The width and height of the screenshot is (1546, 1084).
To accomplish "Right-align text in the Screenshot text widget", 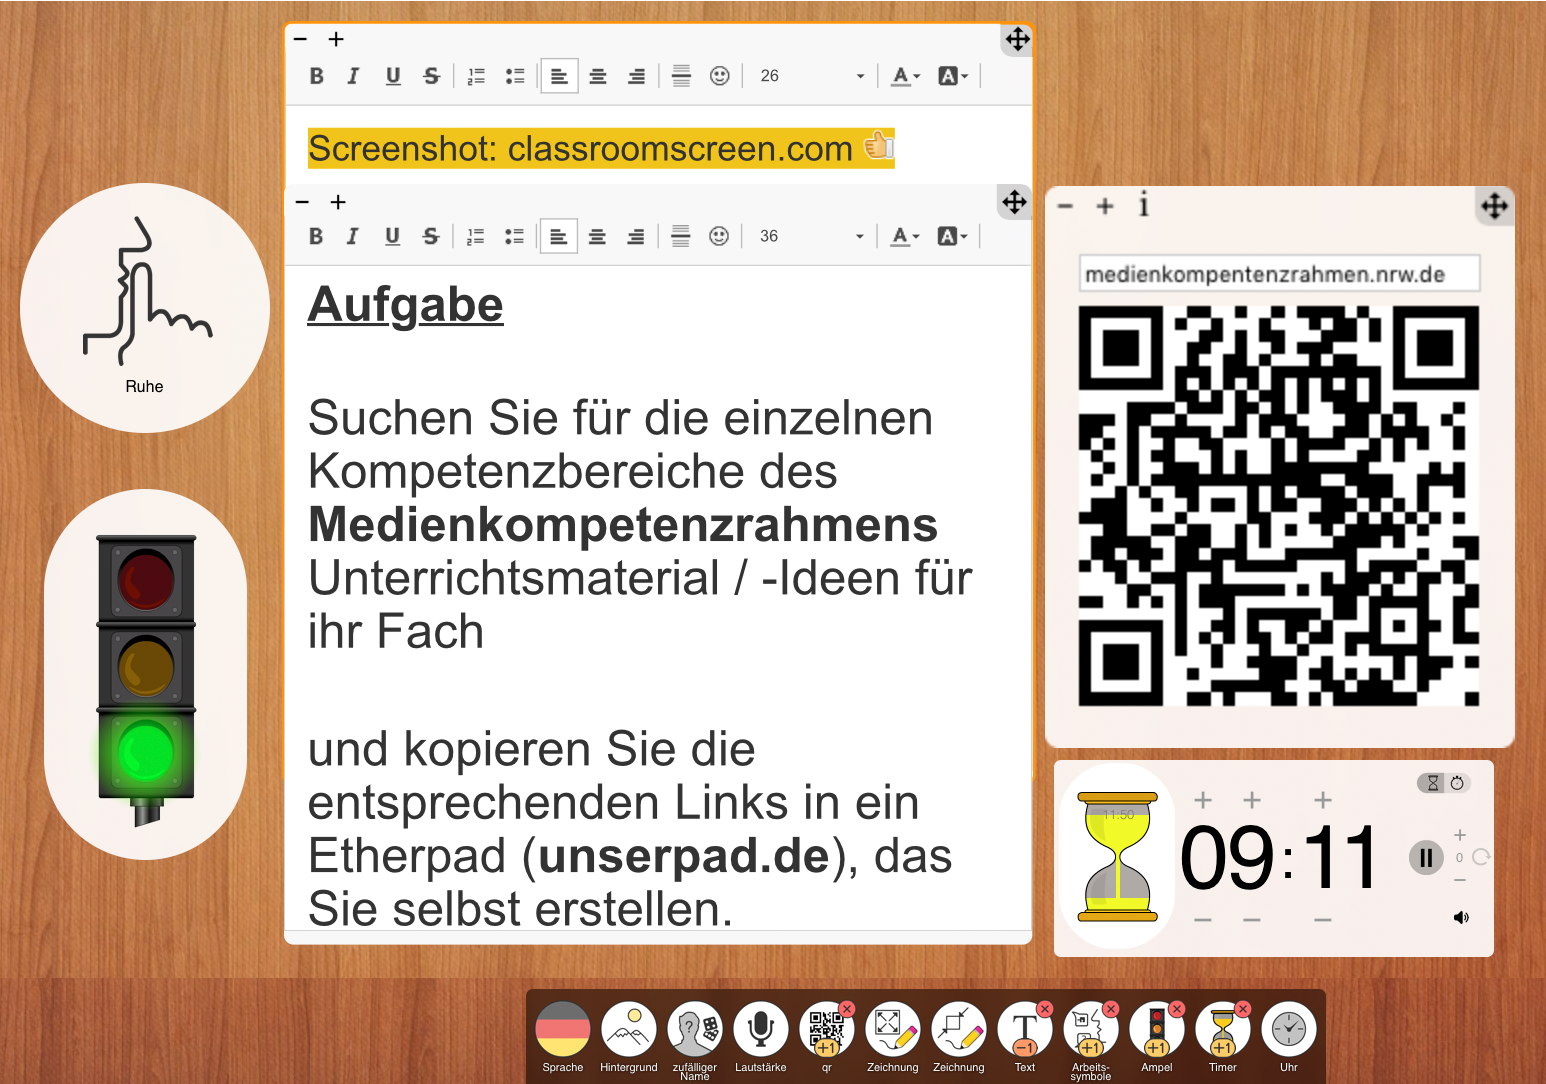I will coord(636,76).
